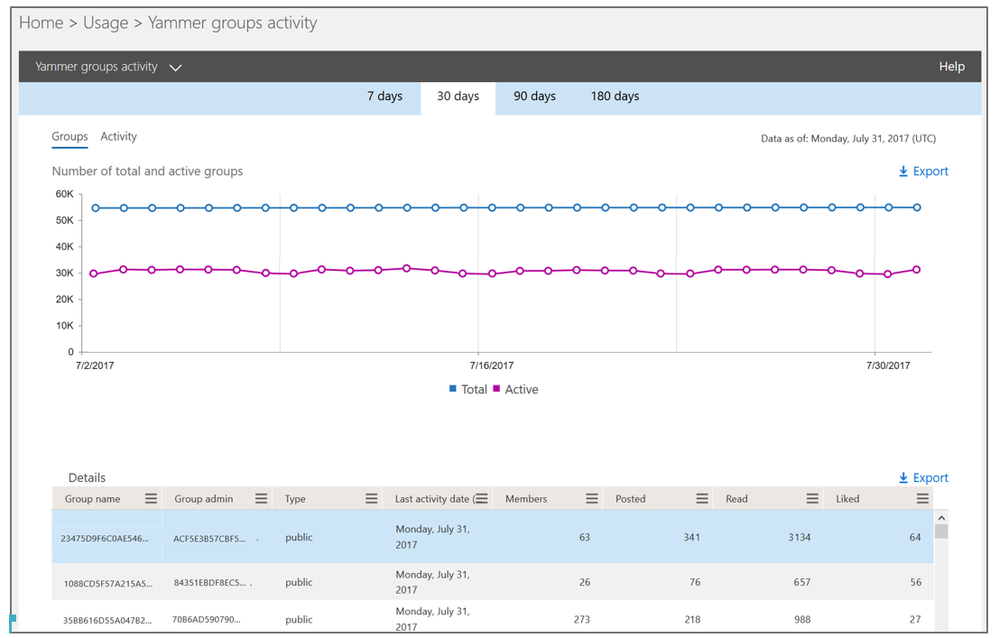Viewport: 999px width, 638px height.
Task: Click the details table scrollbar up arrow
Action: pos(941,518)
